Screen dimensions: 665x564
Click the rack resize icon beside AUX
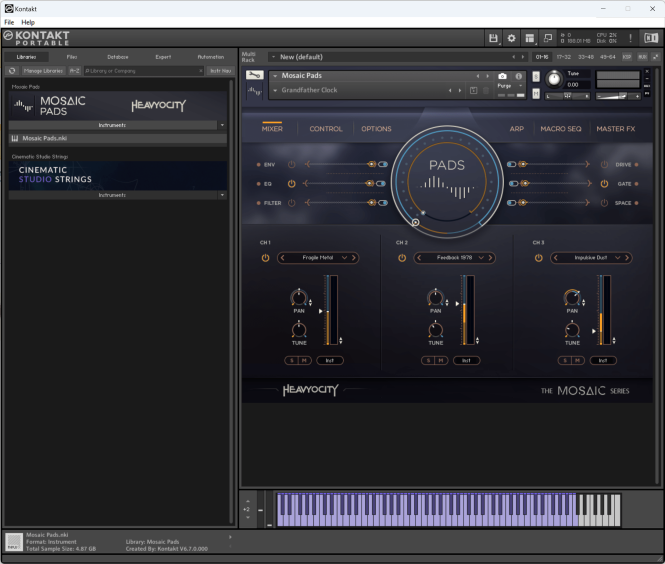pos(656,57)
